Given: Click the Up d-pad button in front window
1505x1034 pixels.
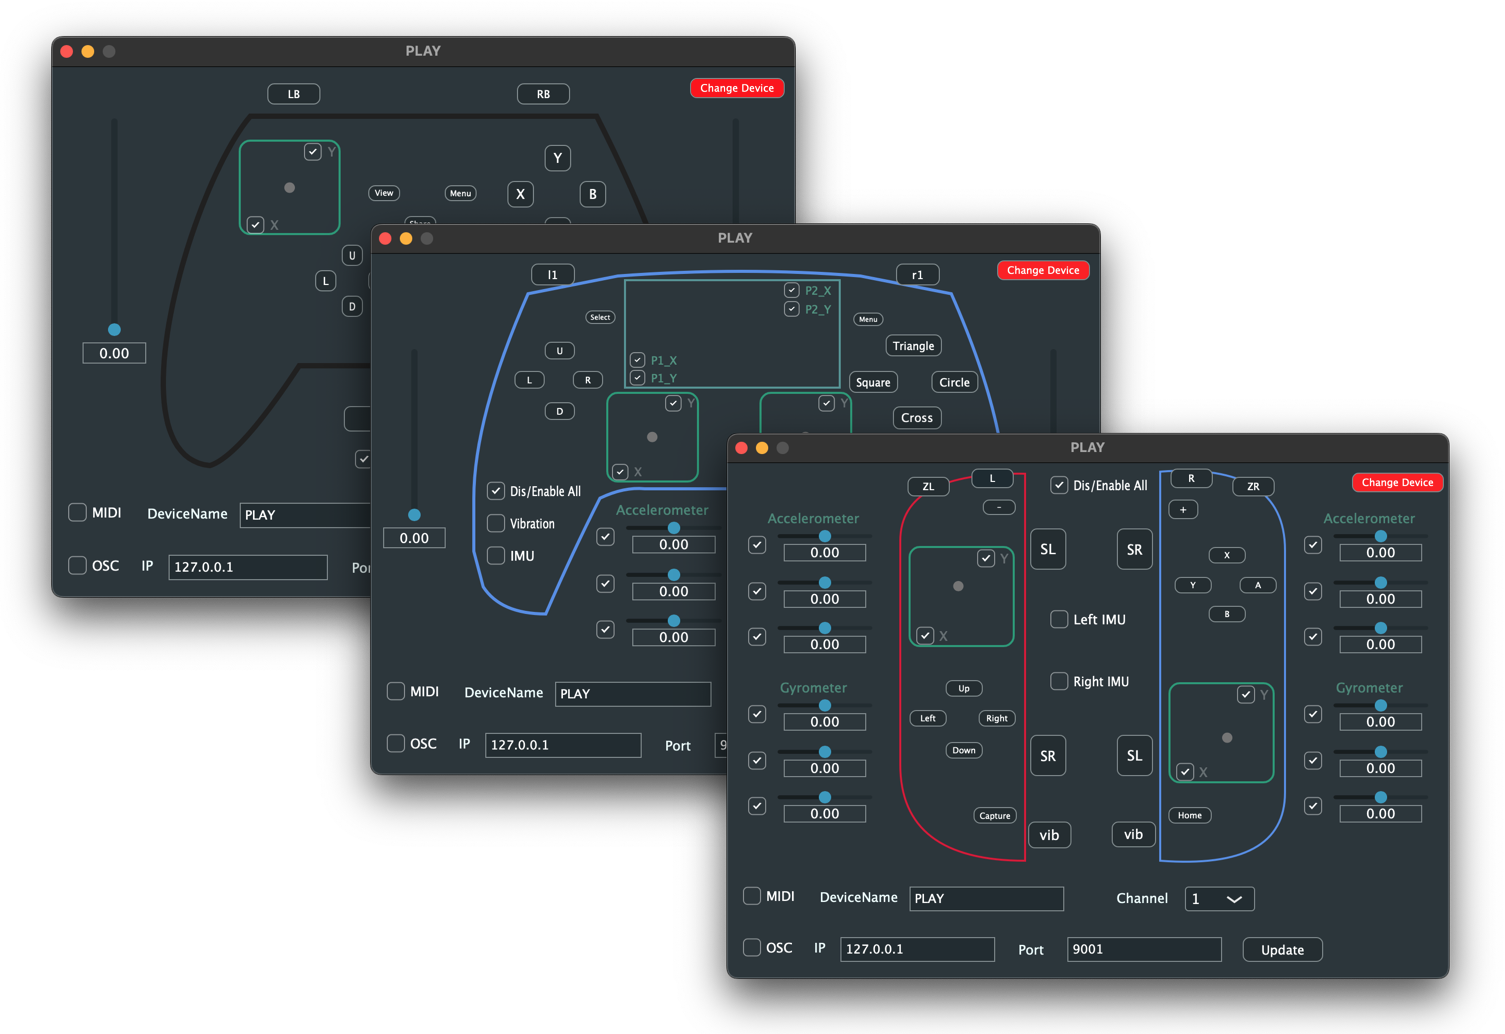Looking at the screenshot, I should [x=964, y=689].
